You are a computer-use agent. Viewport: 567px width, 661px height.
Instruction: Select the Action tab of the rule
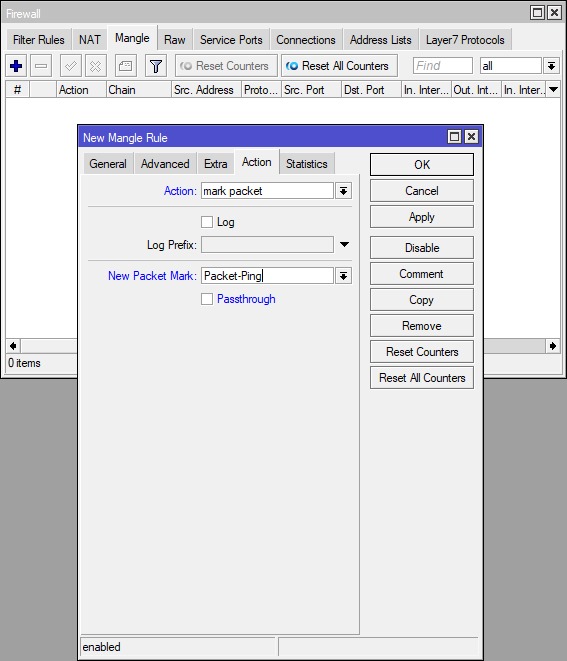(257, 162)
